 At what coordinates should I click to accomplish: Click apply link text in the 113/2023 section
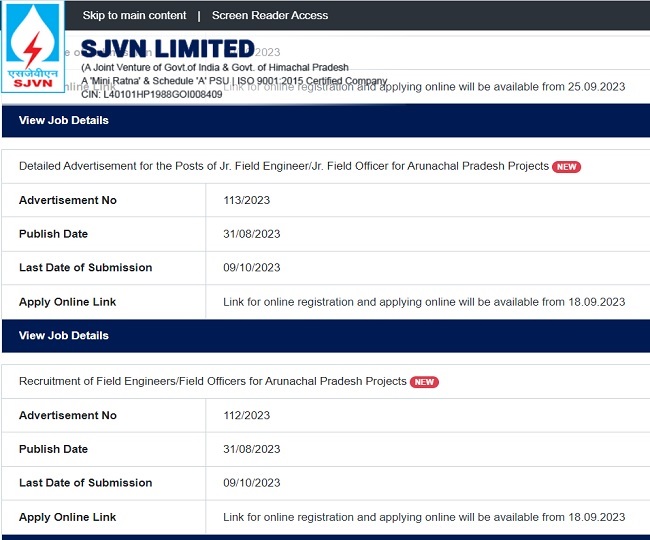pyautogui.click(x=424, y=302)
